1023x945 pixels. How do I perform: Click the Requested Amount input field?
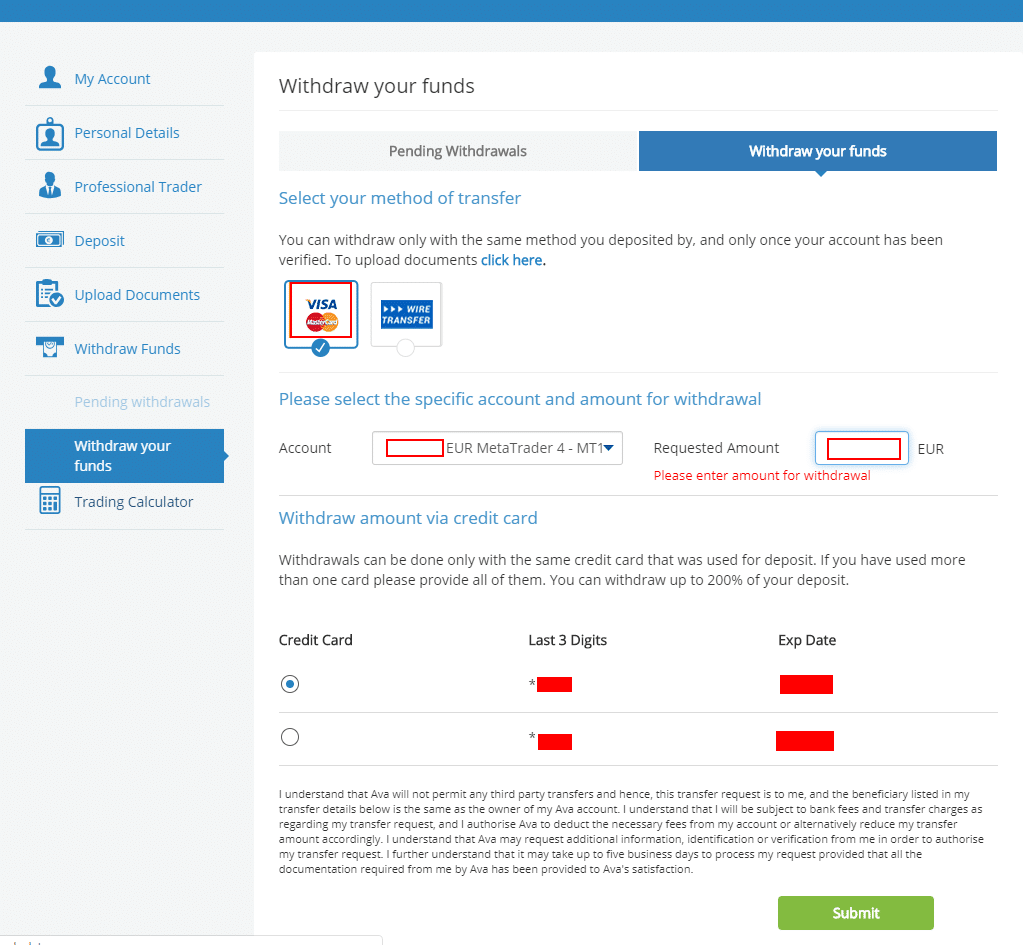(861, 448)
